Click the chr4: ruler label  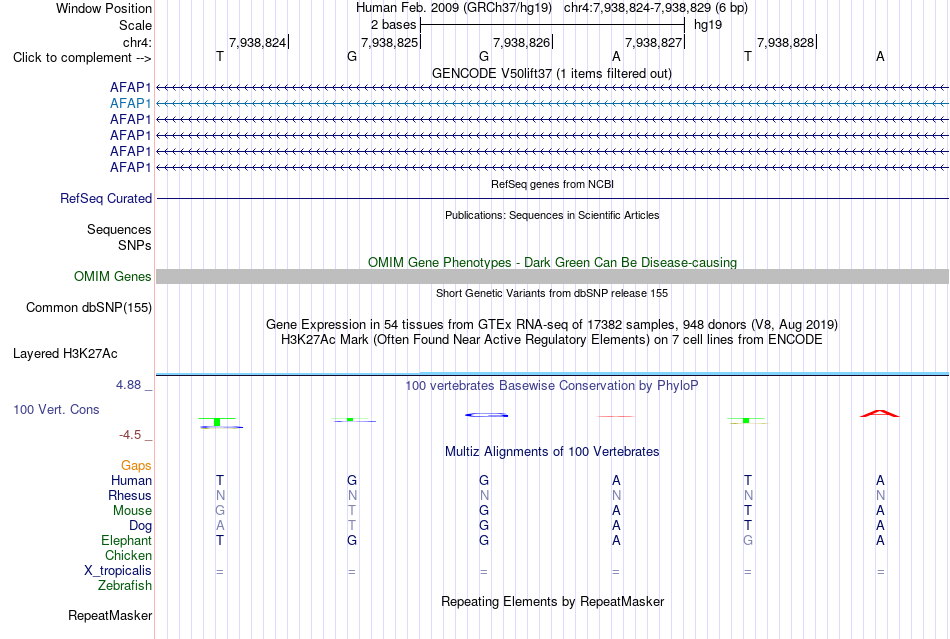click(137, 42)
